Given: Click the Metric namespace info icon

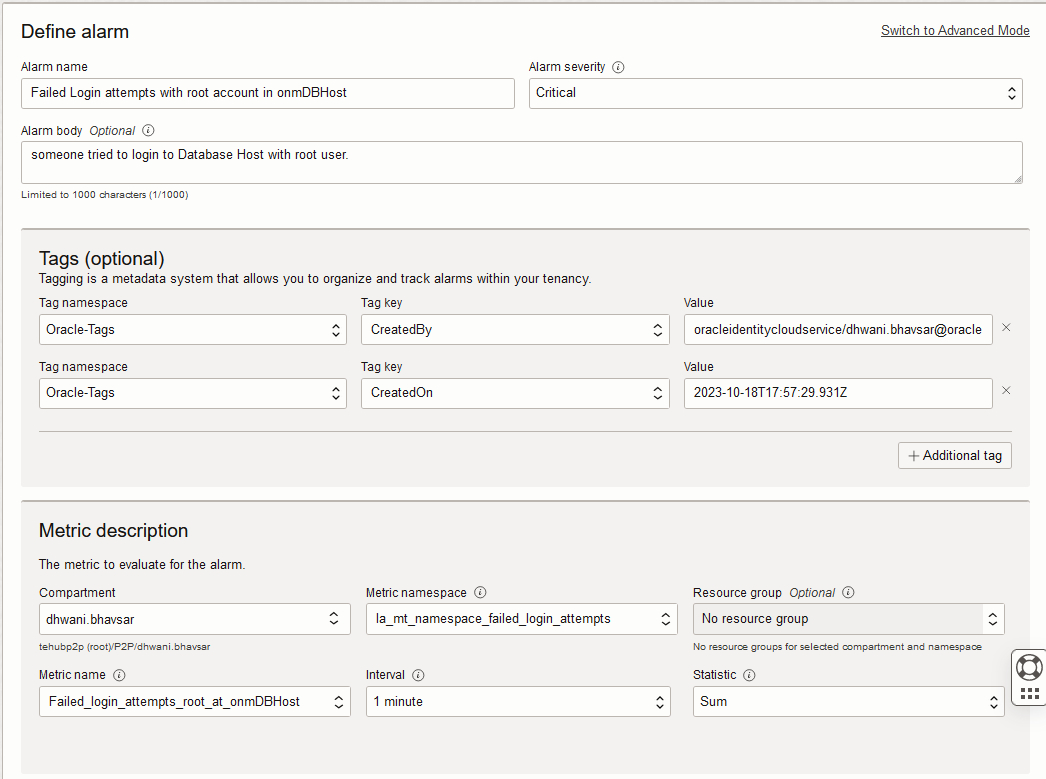Looking at the screenshot, I should 480,593.
